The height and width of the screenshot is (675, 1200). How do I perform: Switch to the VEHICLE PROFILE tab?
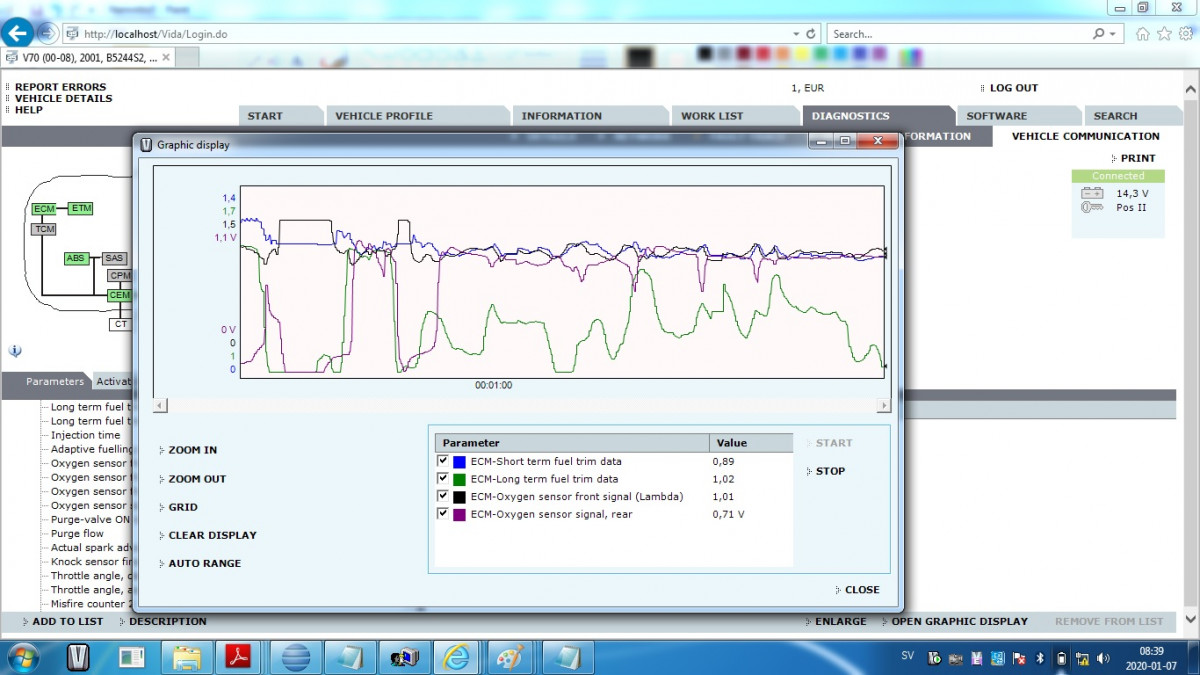click(384, 116)
